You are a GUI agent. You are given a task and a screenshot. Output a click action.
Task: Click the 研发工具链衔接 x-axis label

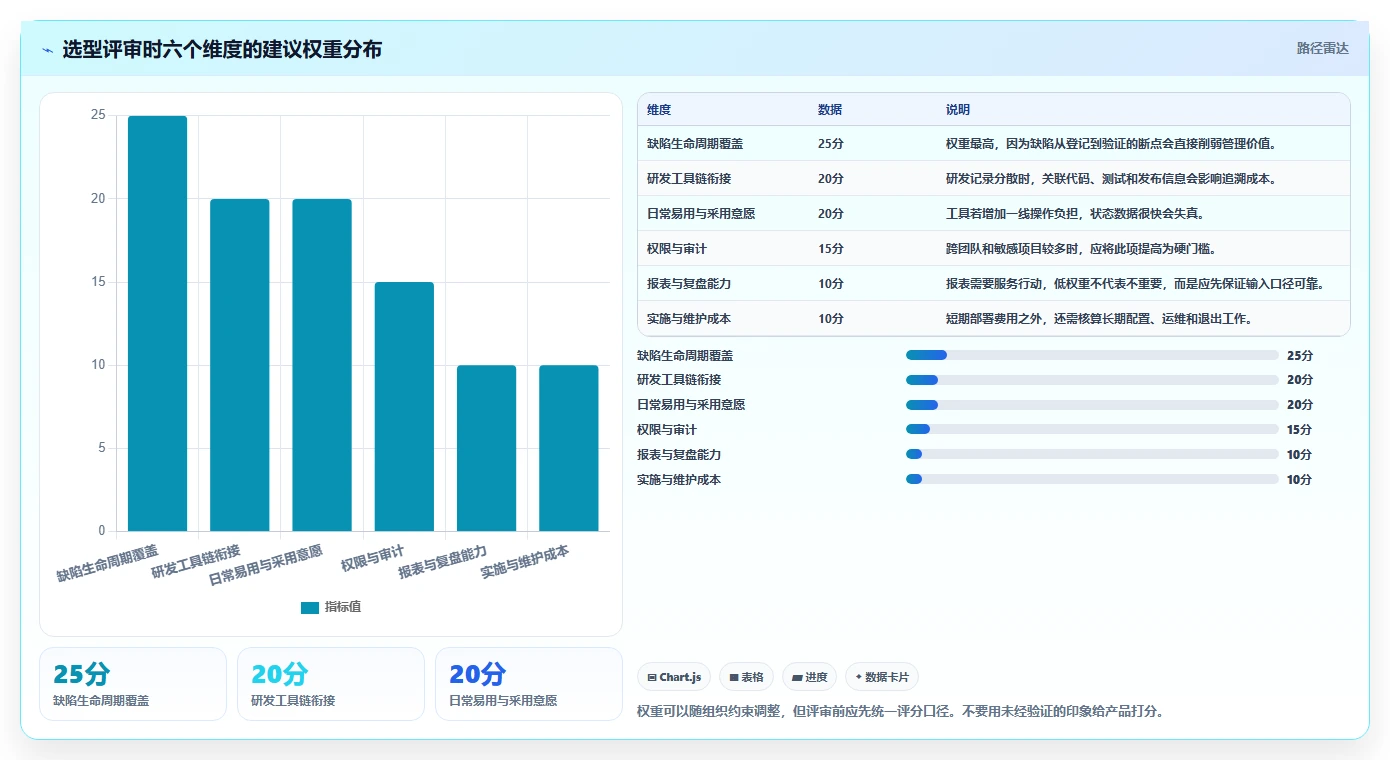tap(196, 562)
